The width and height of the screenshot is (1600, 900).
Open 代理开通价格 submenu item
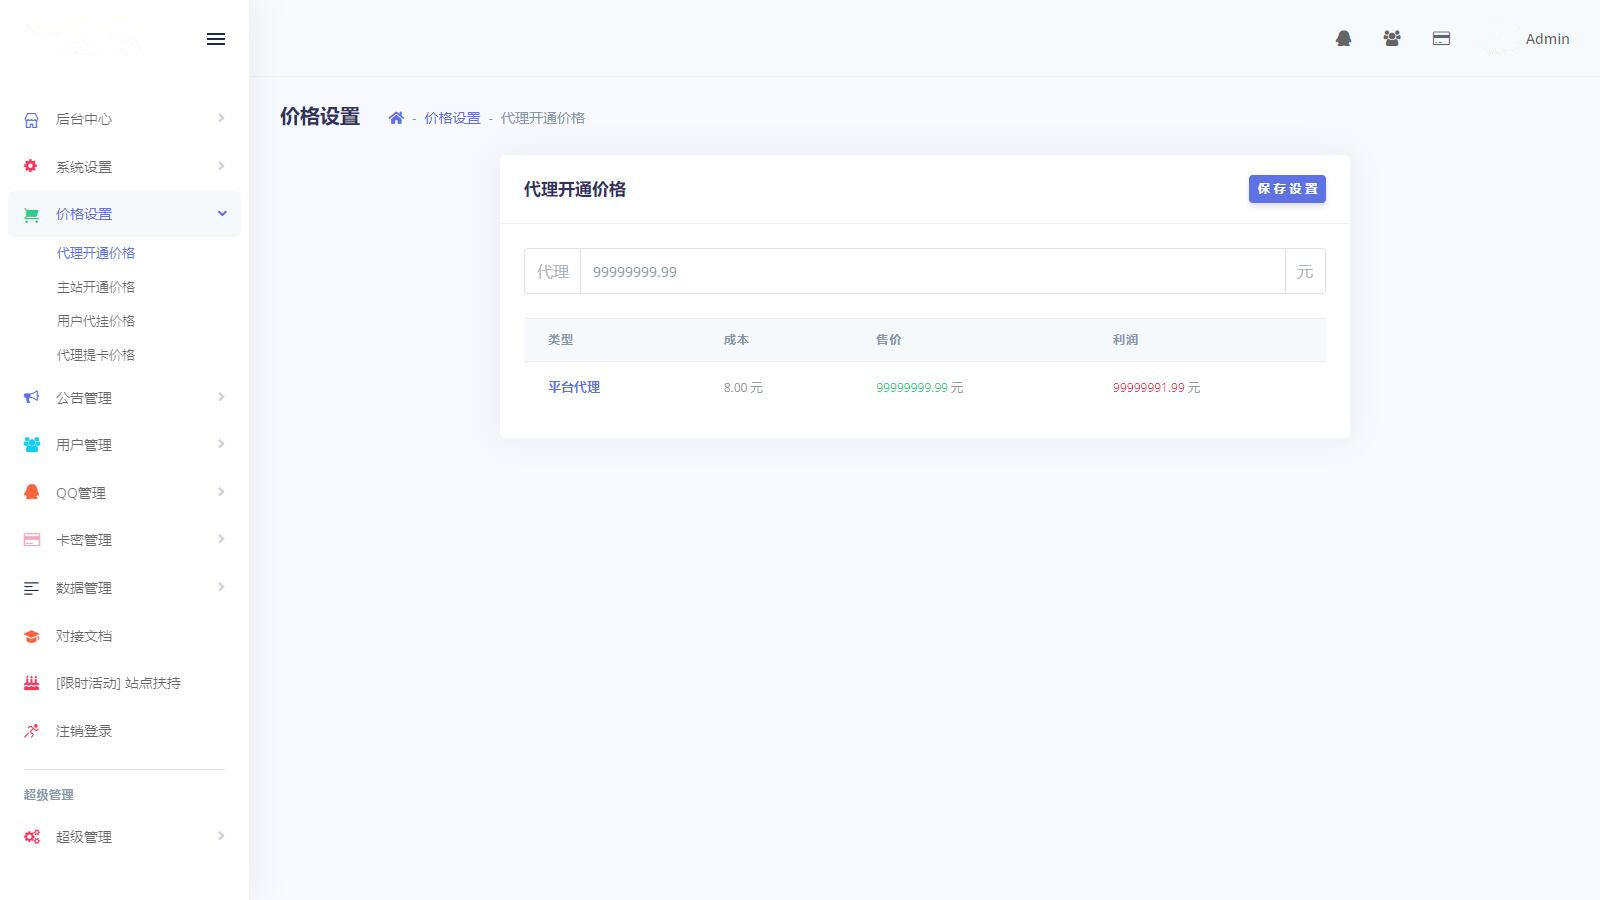pyautogui.click(x=96, y=253)
